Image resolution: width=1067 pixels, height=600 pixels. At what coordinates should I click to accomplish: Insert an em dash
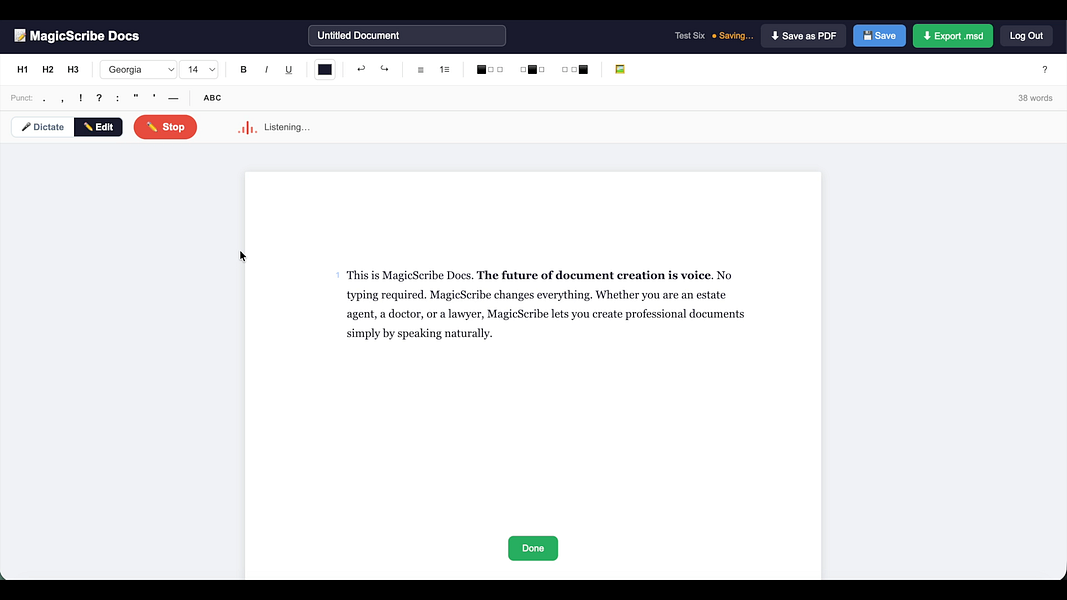173,98
